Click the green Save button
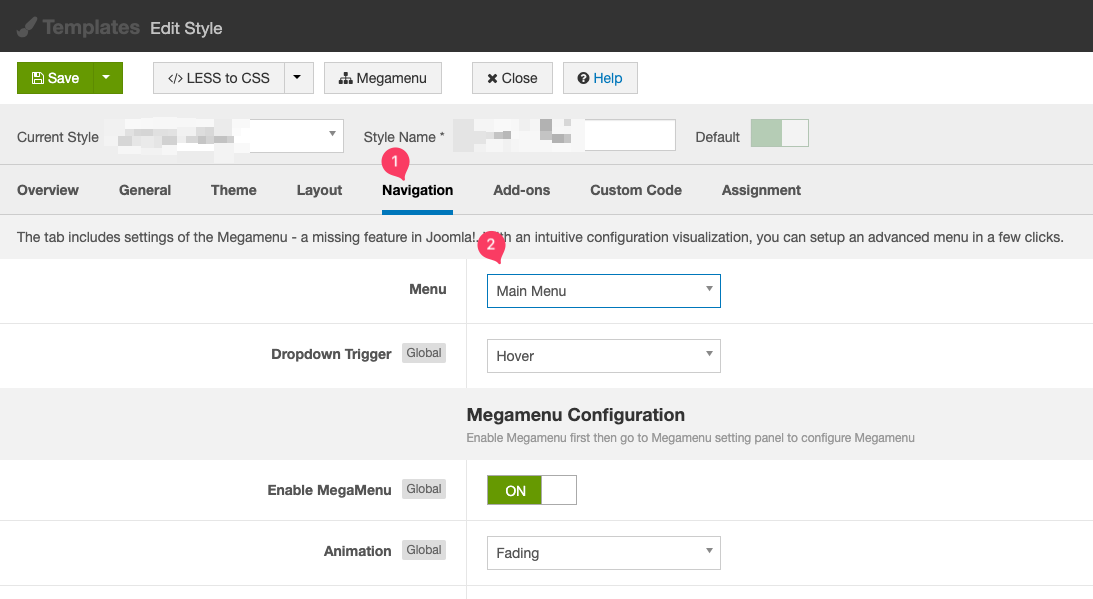1093x599 pixels. point(55,78)
